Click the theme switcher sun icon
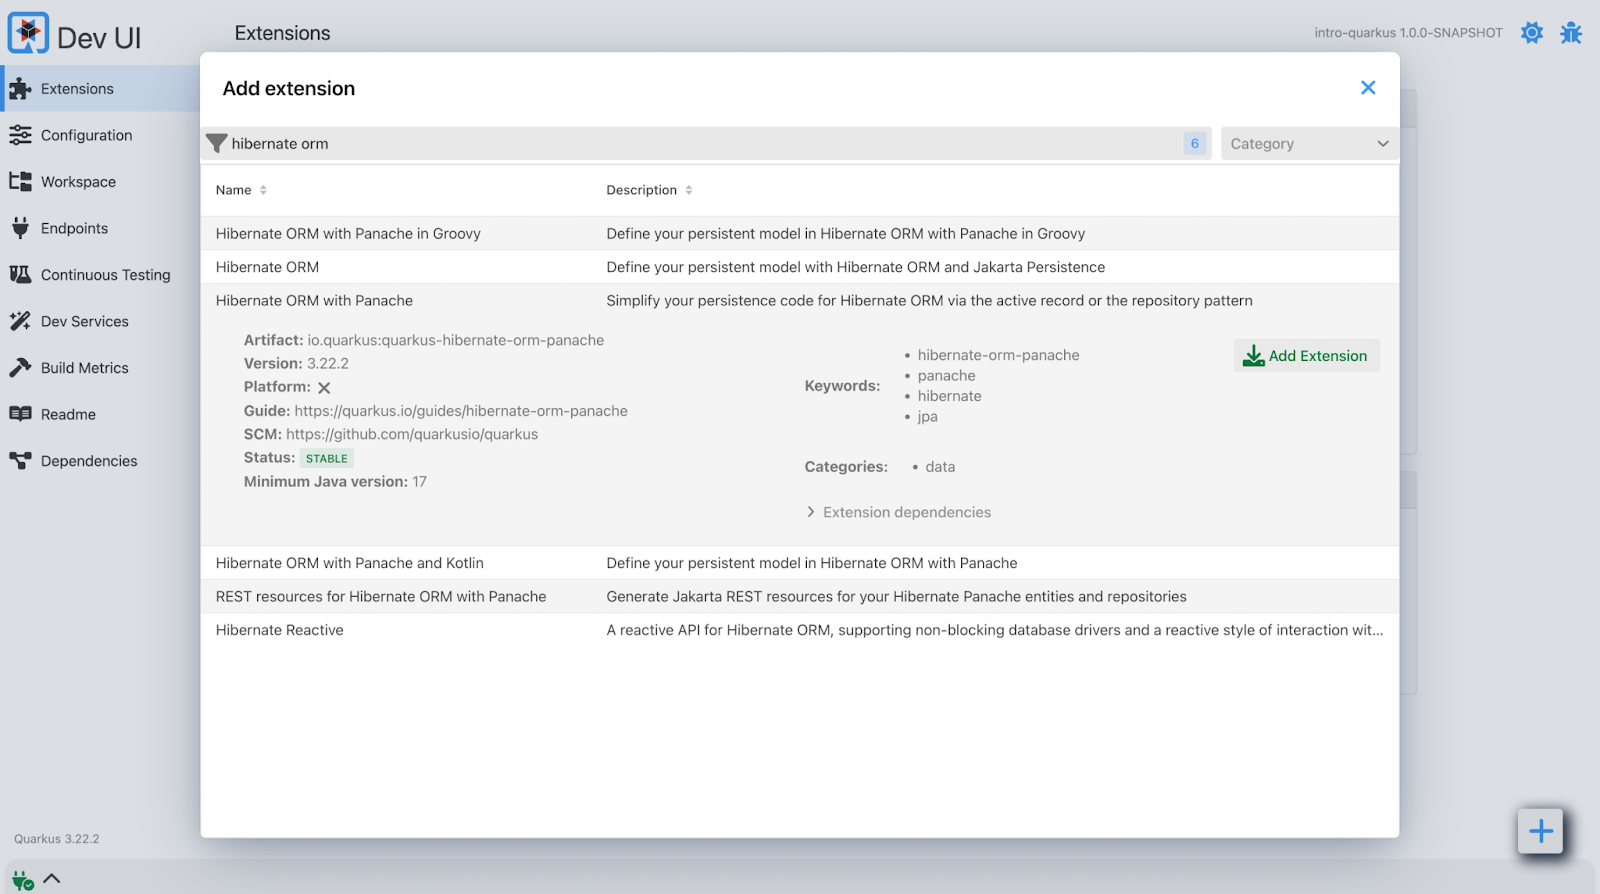Screen dimensions: 1600x894 1531,33
